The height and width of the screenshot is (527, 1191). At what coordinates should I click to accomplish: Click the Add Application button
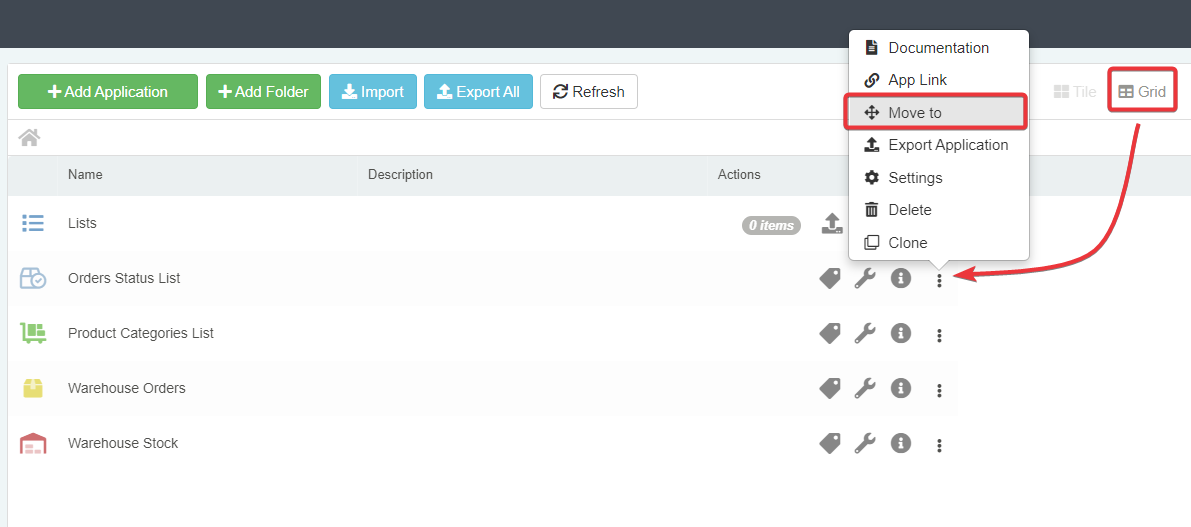click(108, 92)
